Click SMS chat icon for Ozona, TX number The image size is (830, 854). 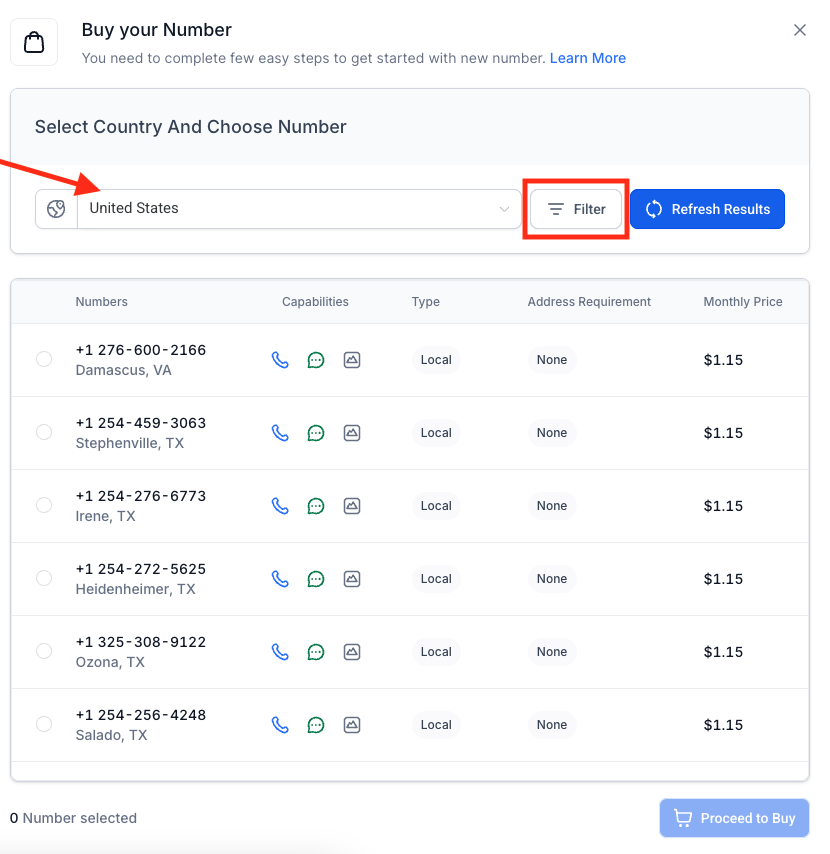coord(316,652)
